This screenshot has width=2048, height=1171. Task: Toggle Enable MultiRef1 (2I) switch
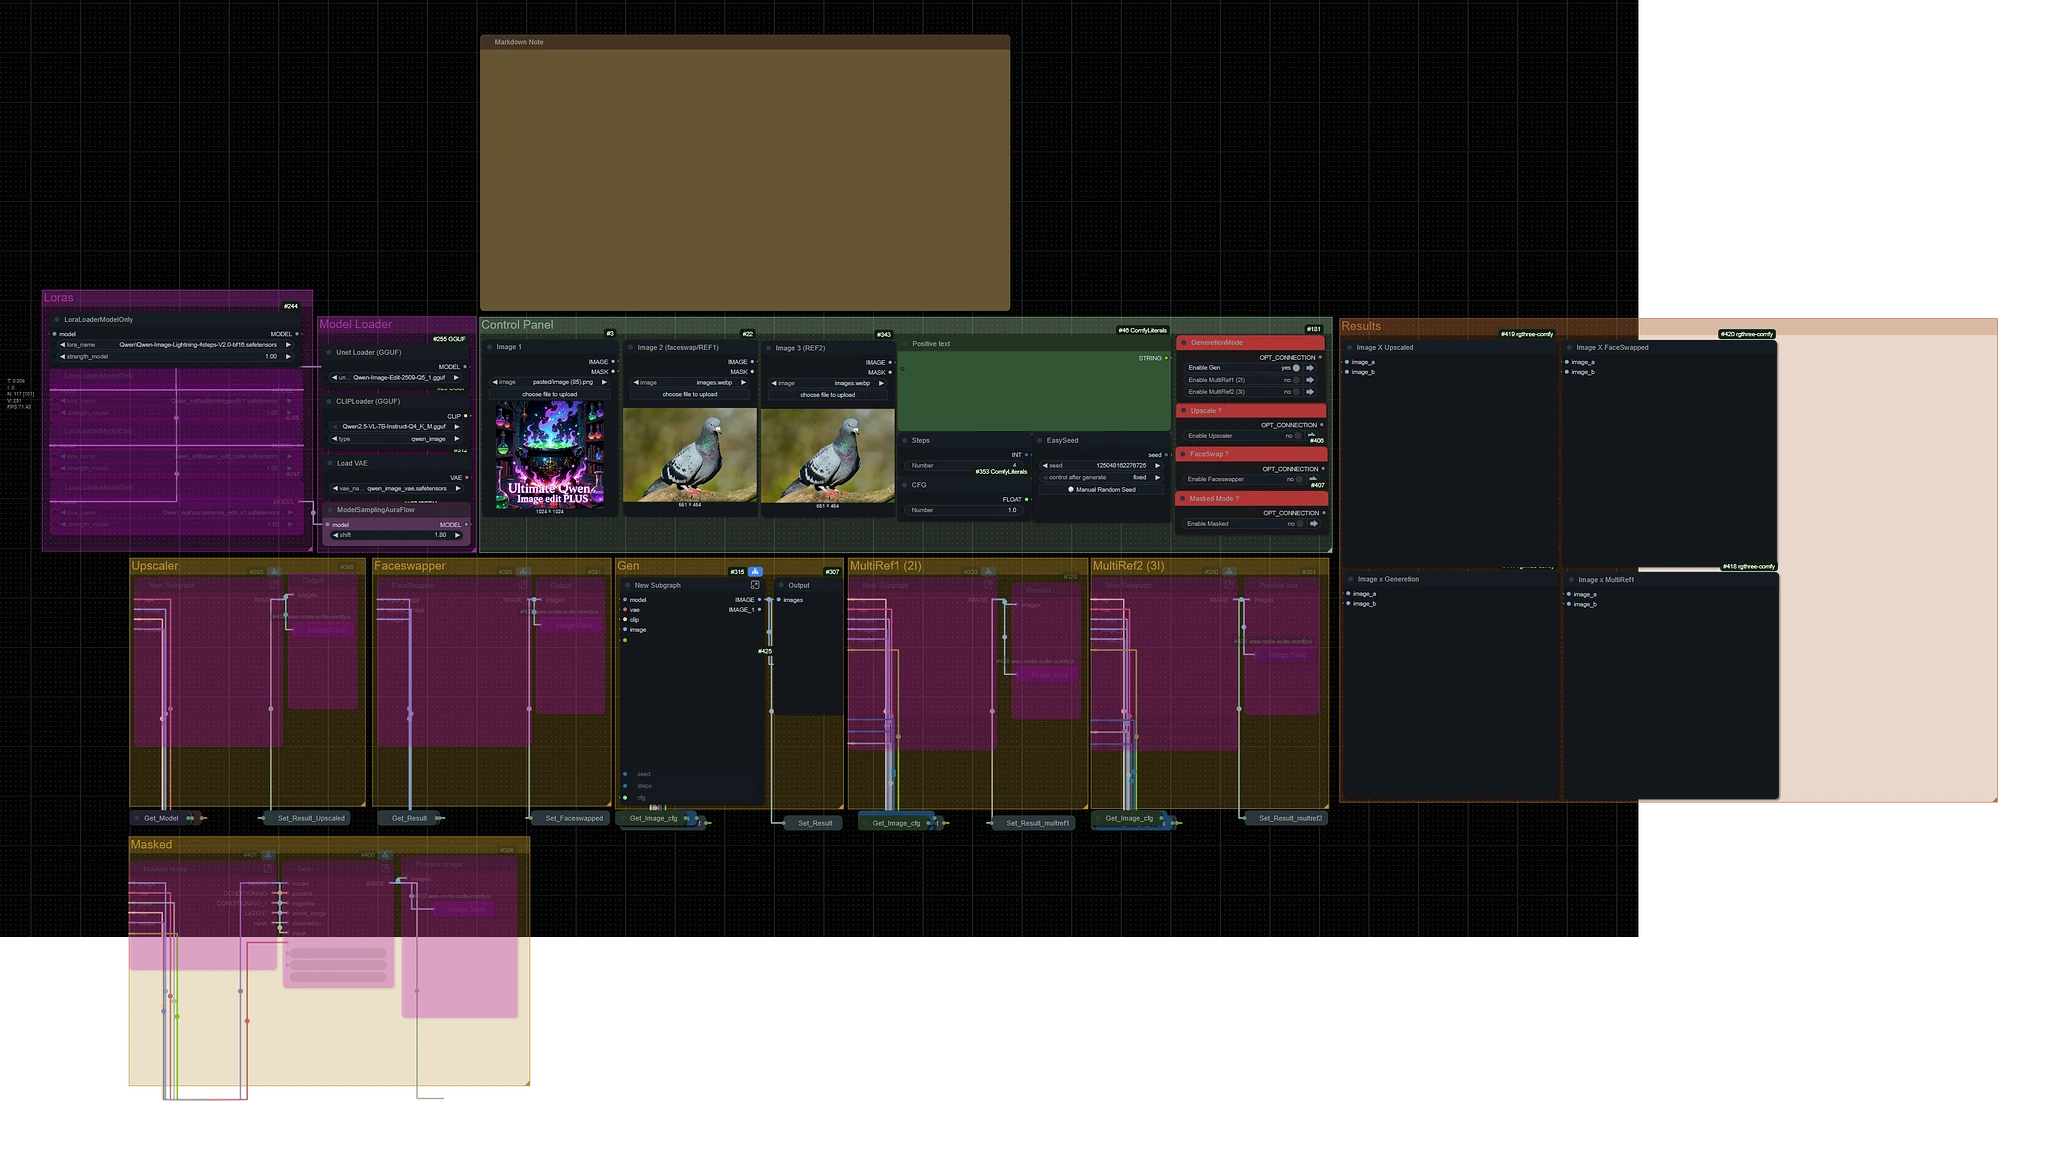[1295, 380]
